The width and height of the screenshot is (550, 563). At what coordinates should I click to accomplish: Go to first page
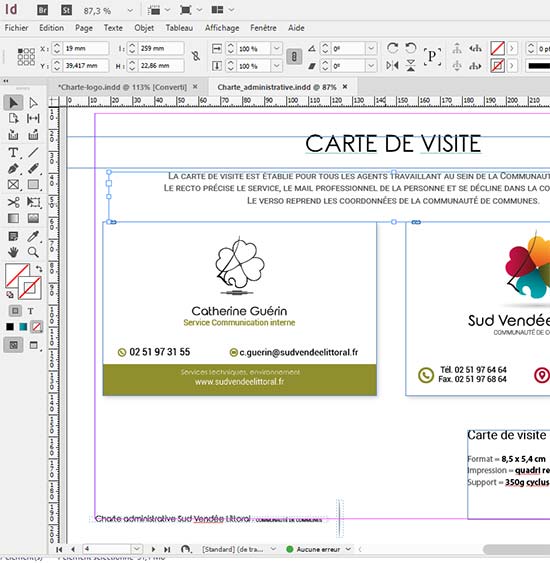tap(59, 549)
